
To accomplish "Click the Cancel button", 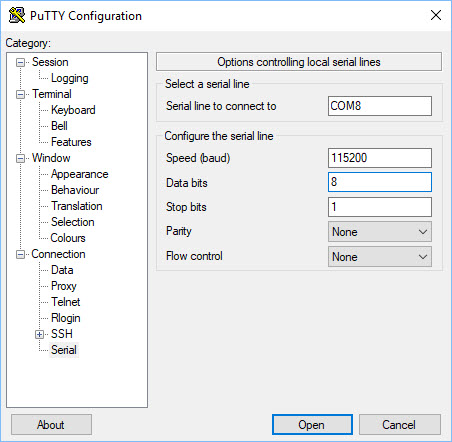I will [399, 425].
